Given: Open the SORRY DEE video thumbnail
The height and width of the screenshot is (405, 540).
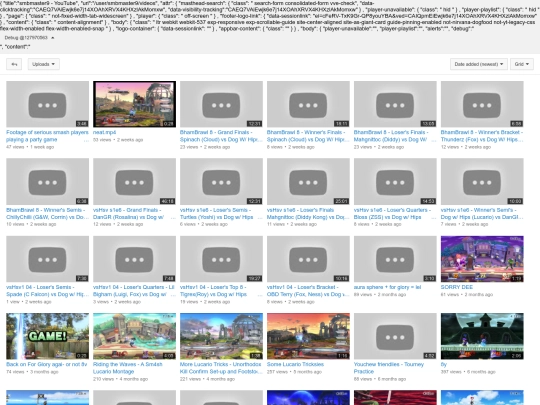Looking at the screenshot, I should pyautogui.click(x=482, y=259).
